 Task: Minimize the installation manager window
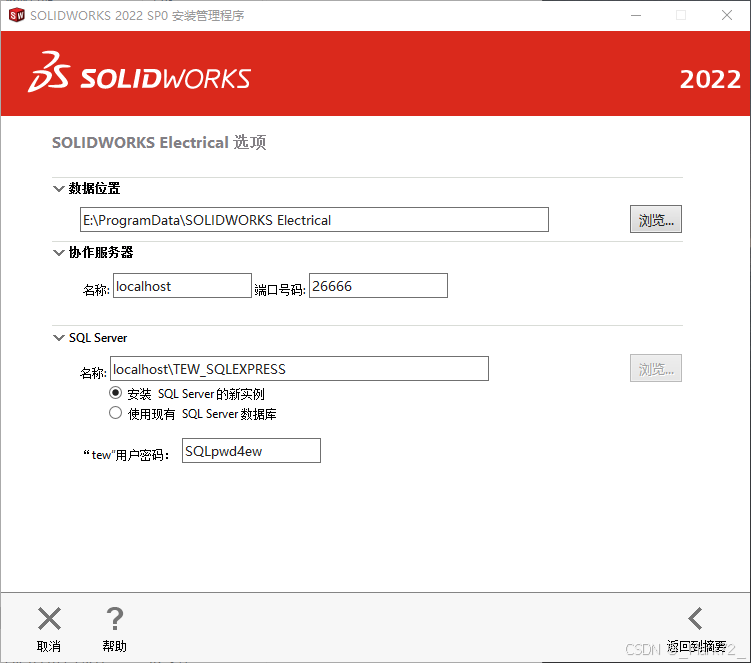pyautogui.click(x=636, y=15)
